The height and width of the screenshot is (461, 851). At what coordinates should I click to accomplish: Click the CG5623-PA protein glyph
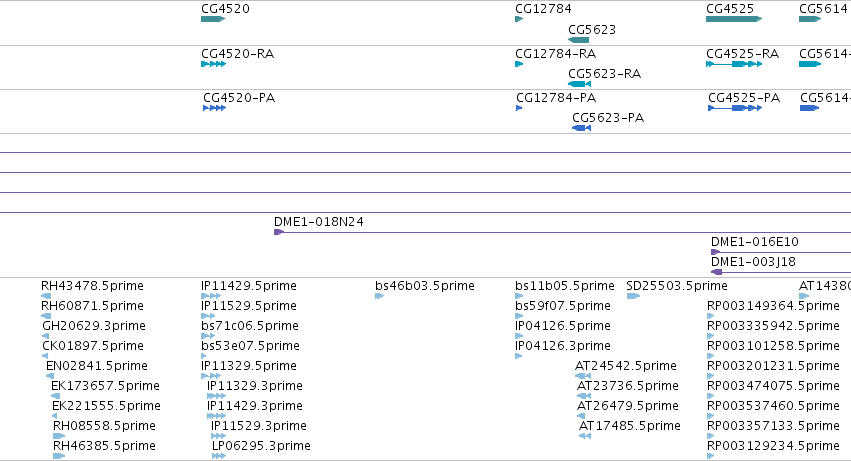coord(581,128)
